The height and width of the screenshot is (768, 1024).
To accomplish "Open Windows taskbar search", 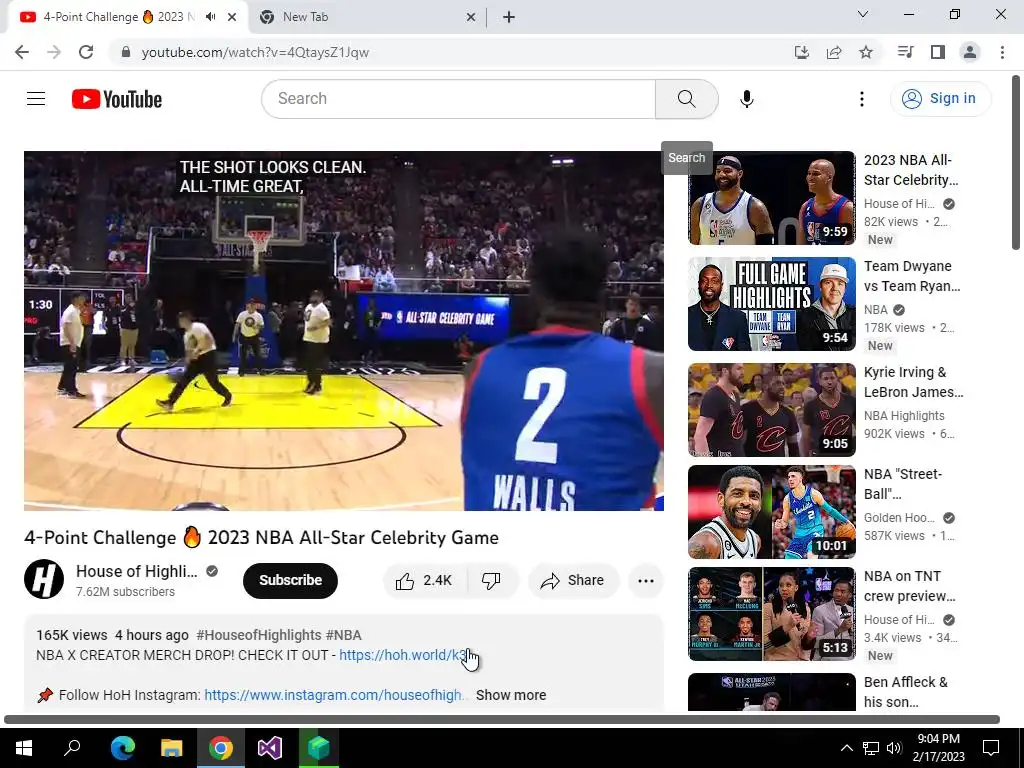I will [x=72, y=748].
